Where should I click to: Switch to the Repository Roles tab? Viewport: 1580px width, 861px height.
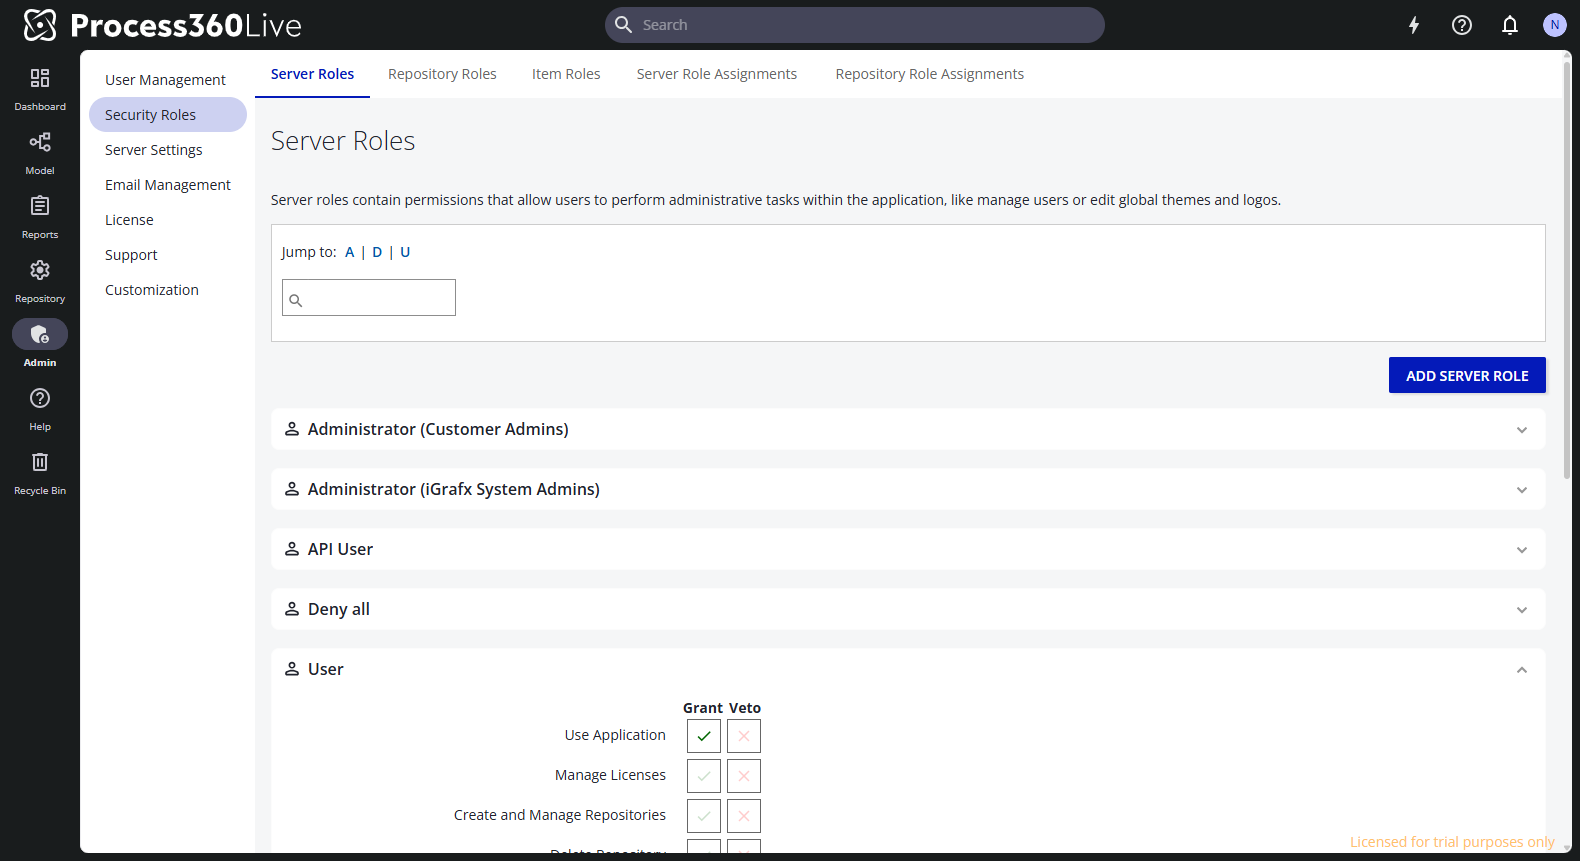(x=442, y=74)
